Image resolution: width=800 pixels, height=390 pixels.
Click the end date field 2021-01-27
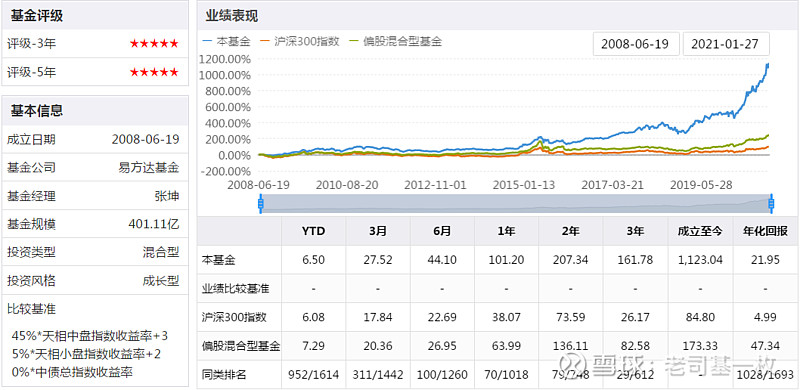click(726, 44)
